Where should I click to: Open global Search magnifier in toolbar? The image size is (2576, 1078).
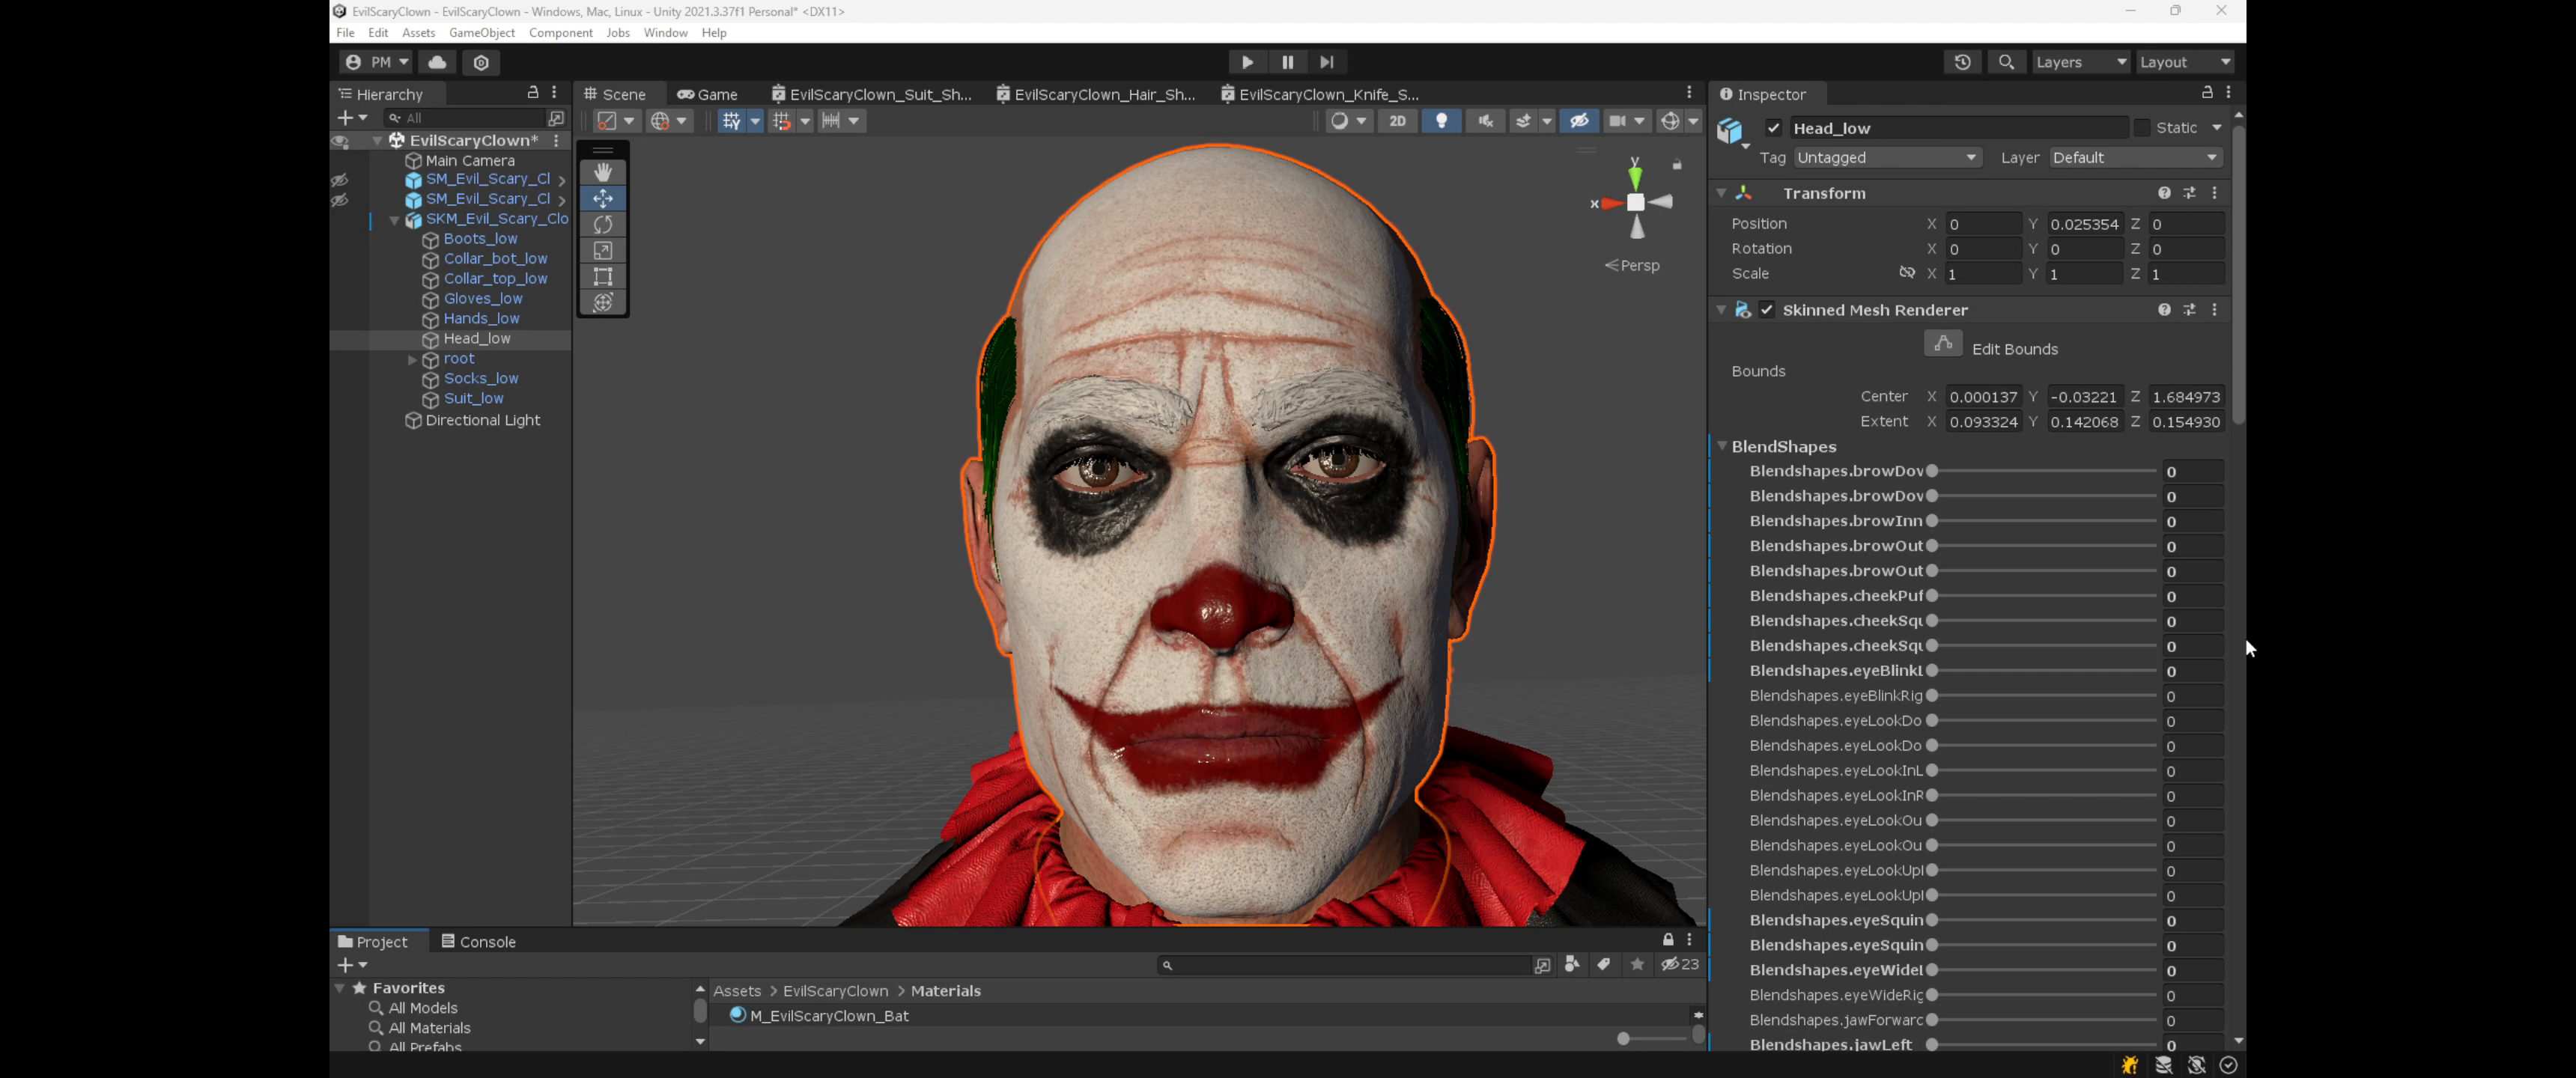click(2006, 62)
